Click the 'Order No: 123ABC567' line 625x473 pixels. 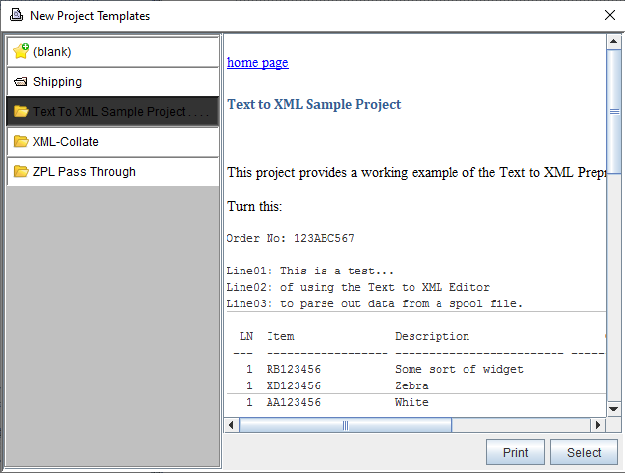point(290,238)
